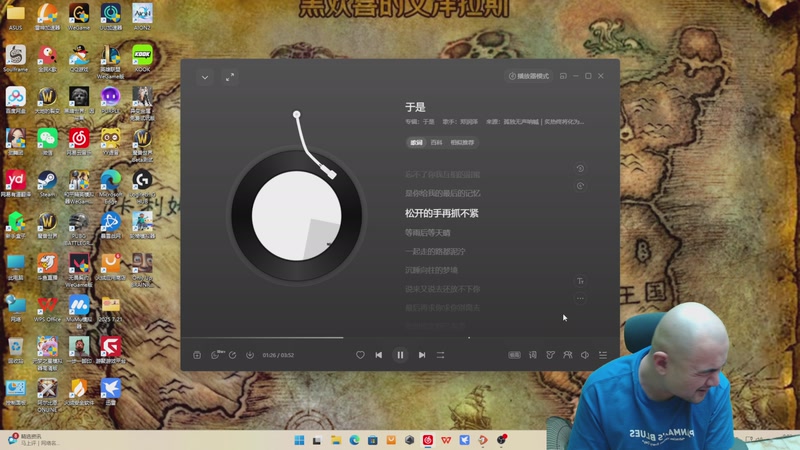Click the lyric line 等雨后等天晴
This screenshot has width=800, height=450.
click(x=428, y=233)
